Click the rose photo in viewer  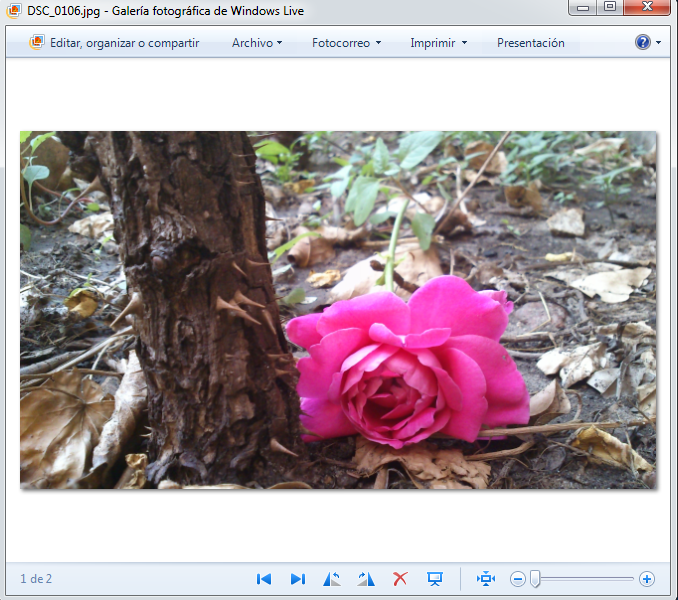(x=338, y=310)
